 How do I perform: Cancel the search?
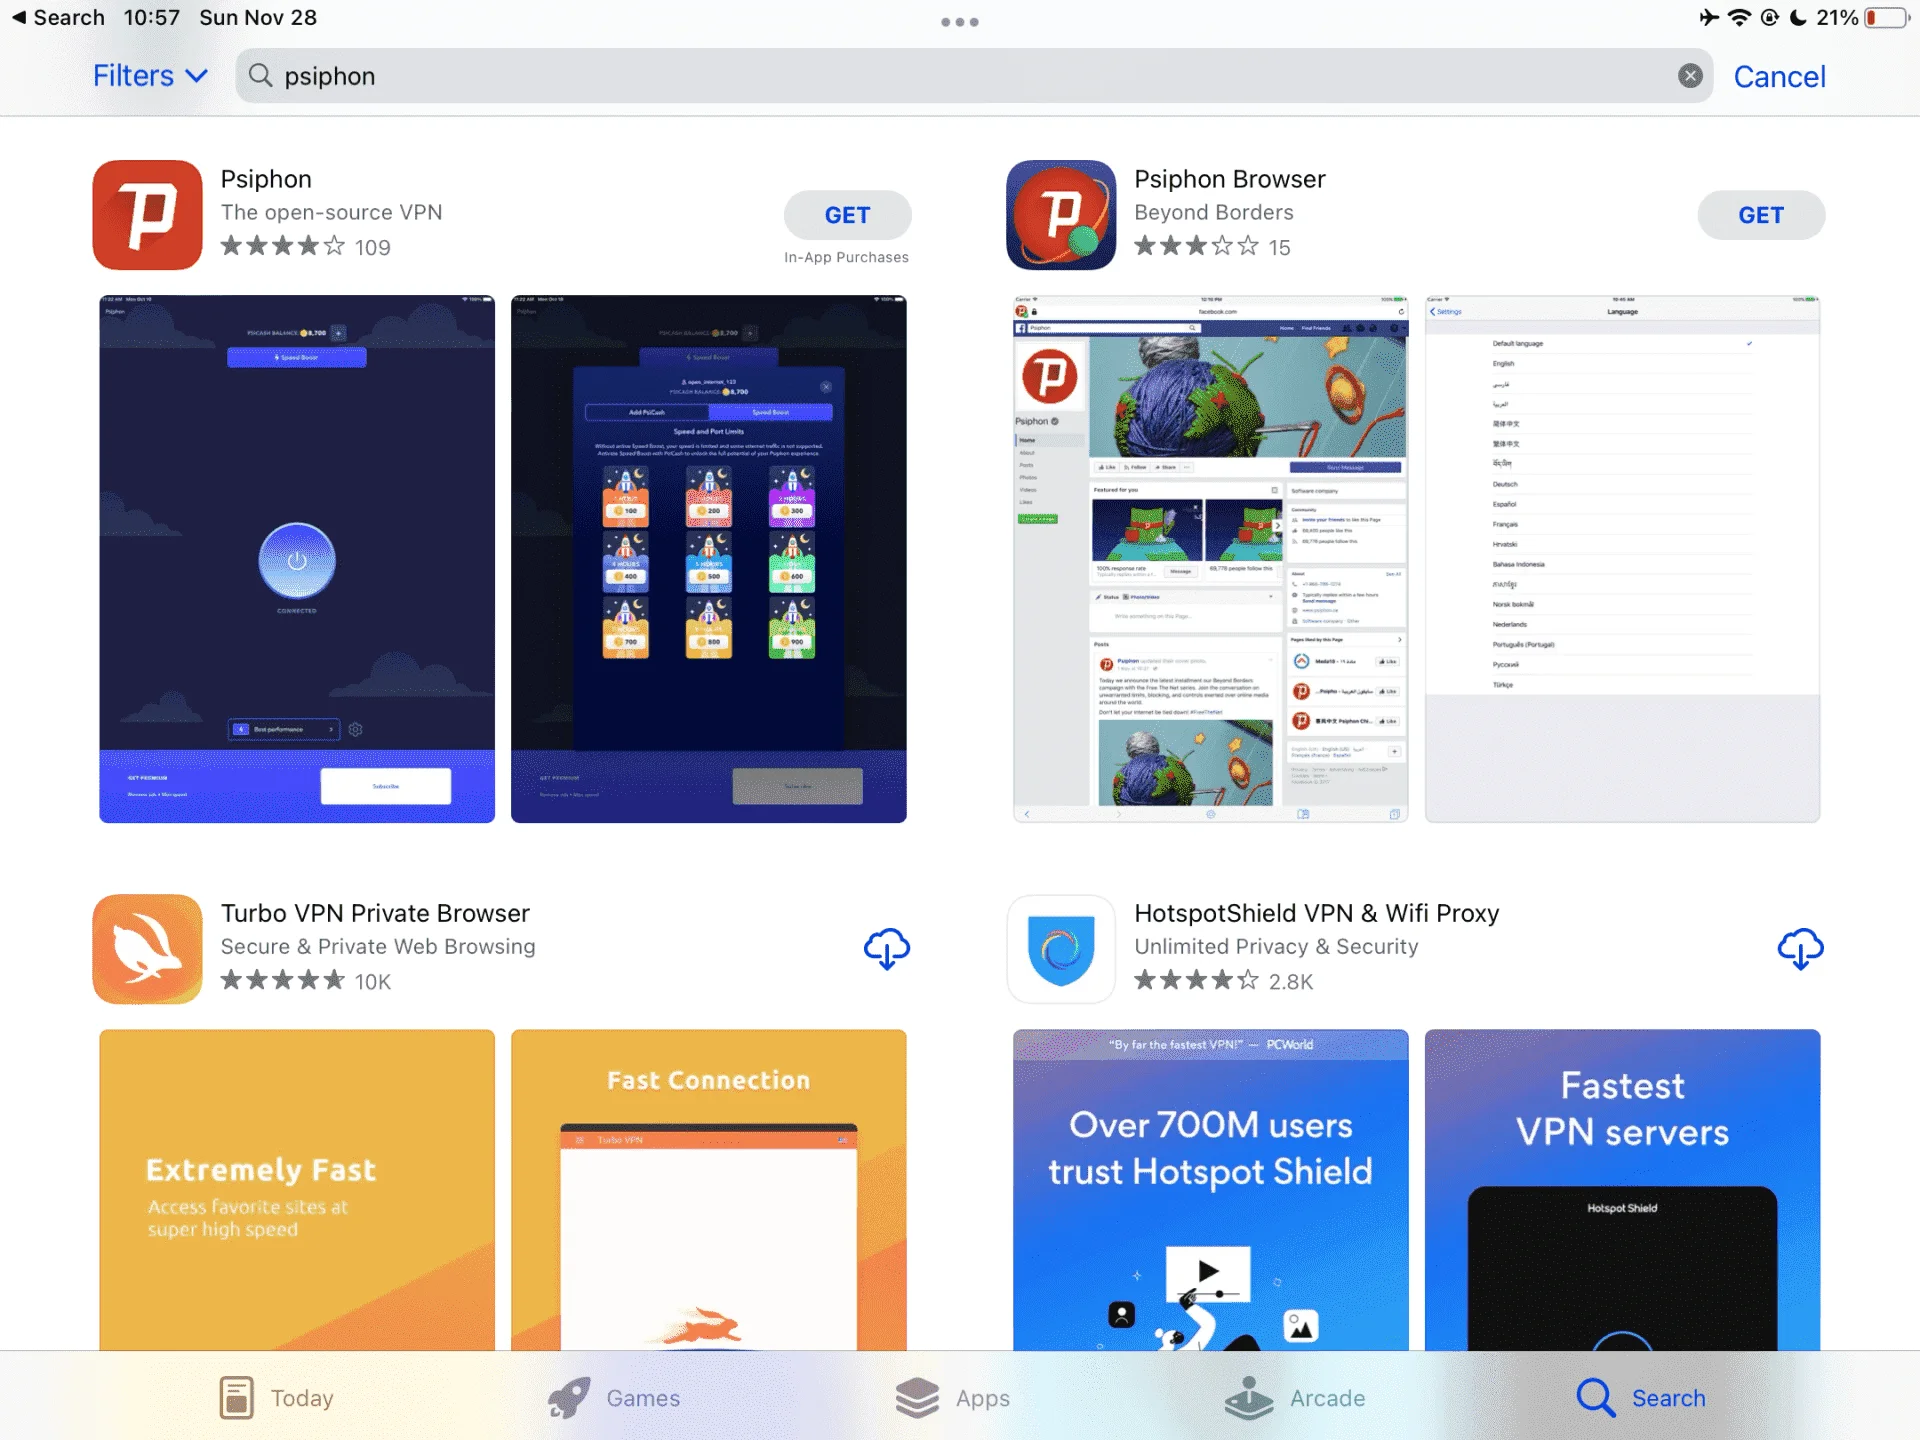pos(1779,77)
